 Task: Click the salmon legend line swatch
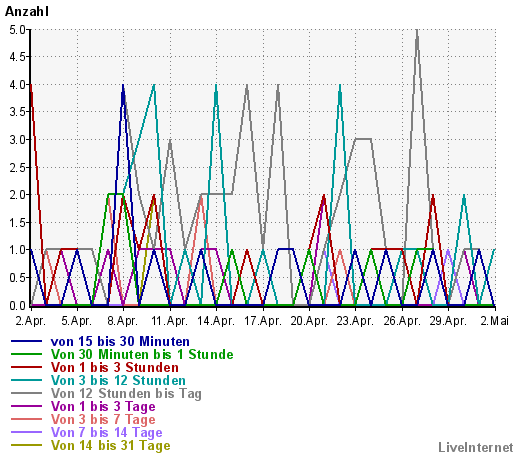tap(26, 419)
